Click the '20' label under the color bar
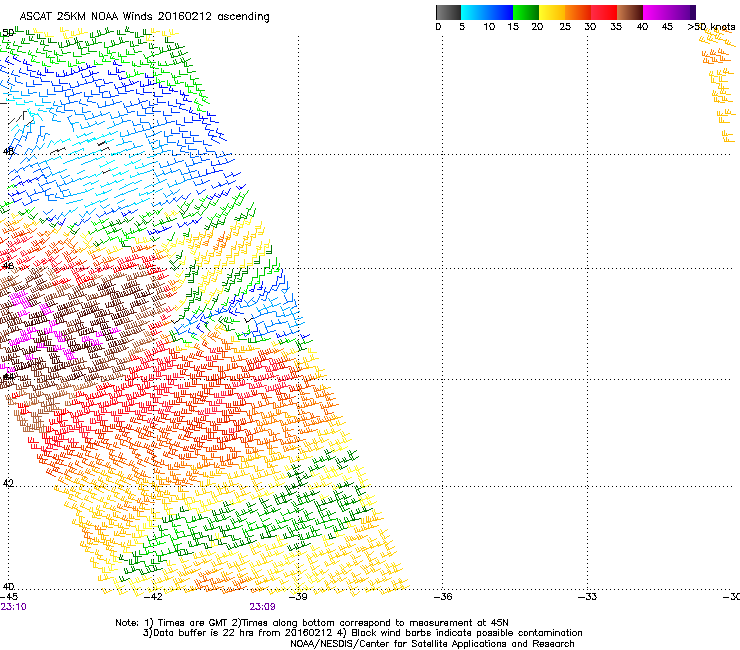This screenshot has height=650, width=740. [537, 27]
